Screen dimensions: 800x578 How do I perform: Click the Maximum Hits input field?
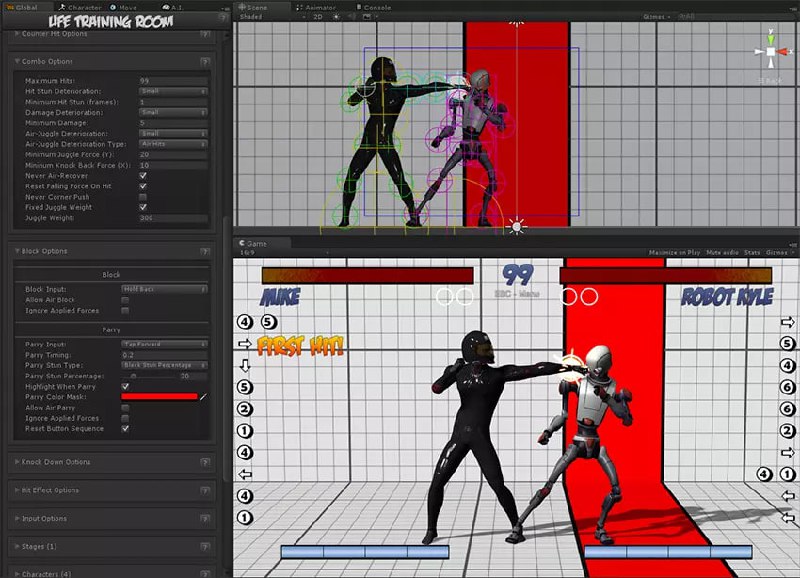click(172, 80)
